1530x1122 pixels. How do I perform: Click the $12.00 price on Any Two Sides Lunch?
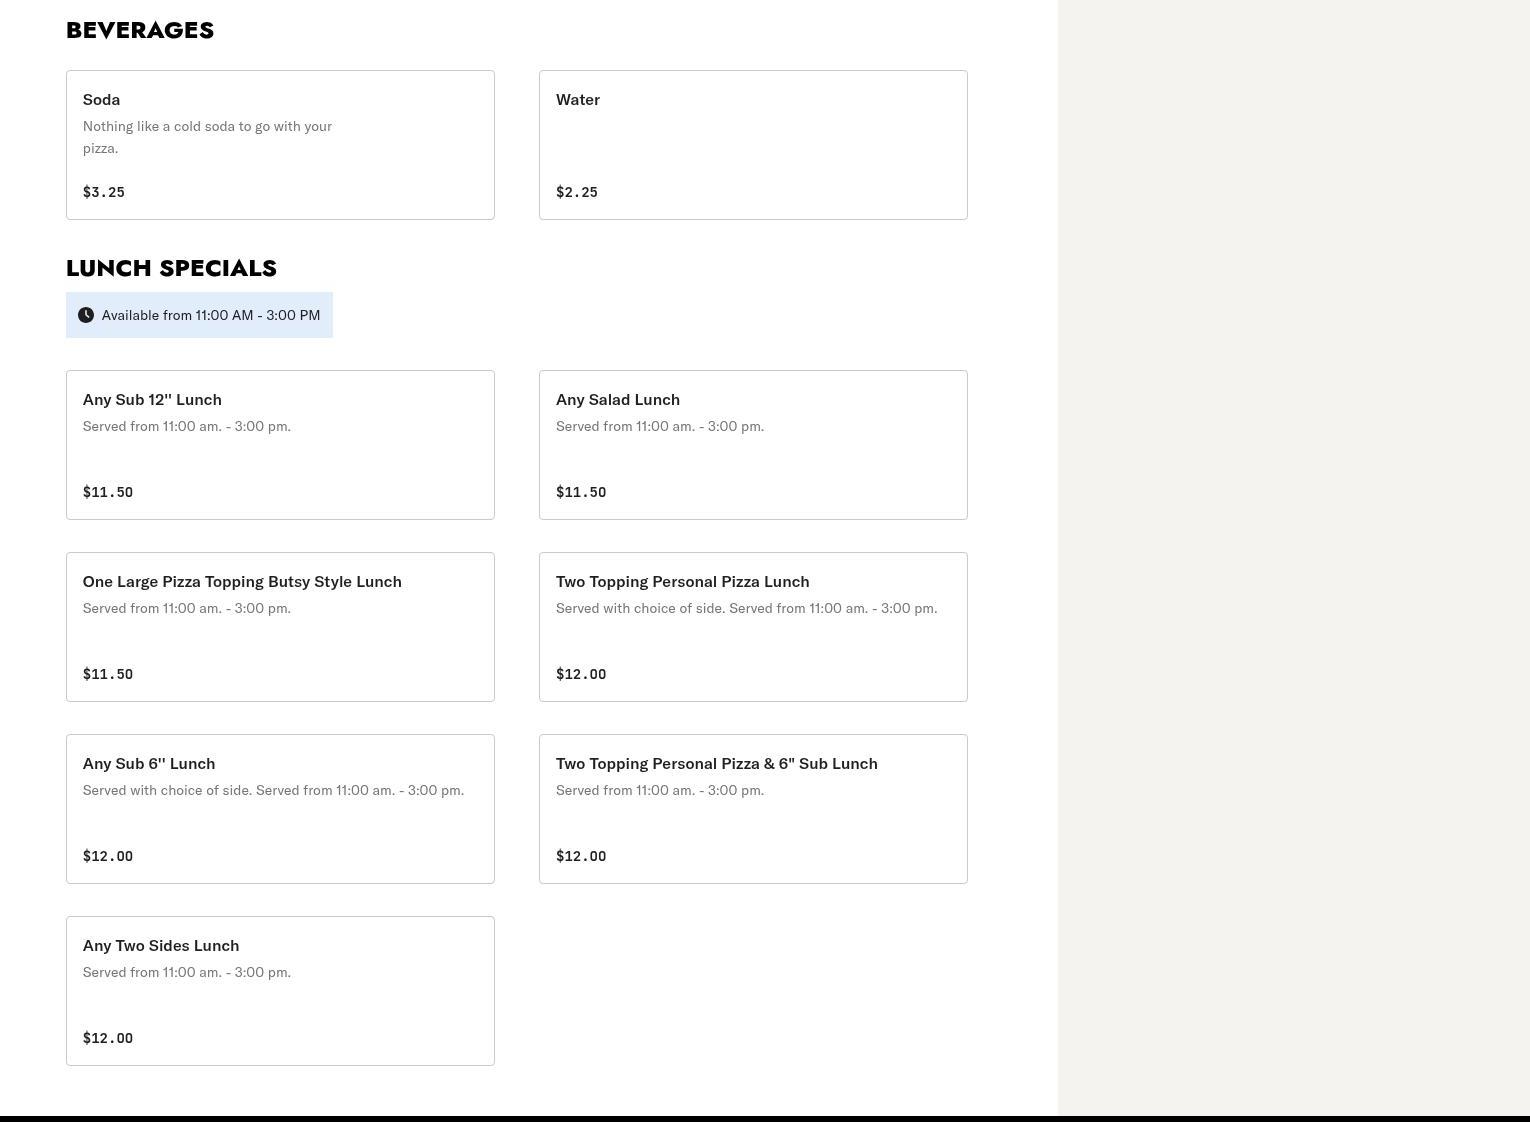tap(108, 1038)
